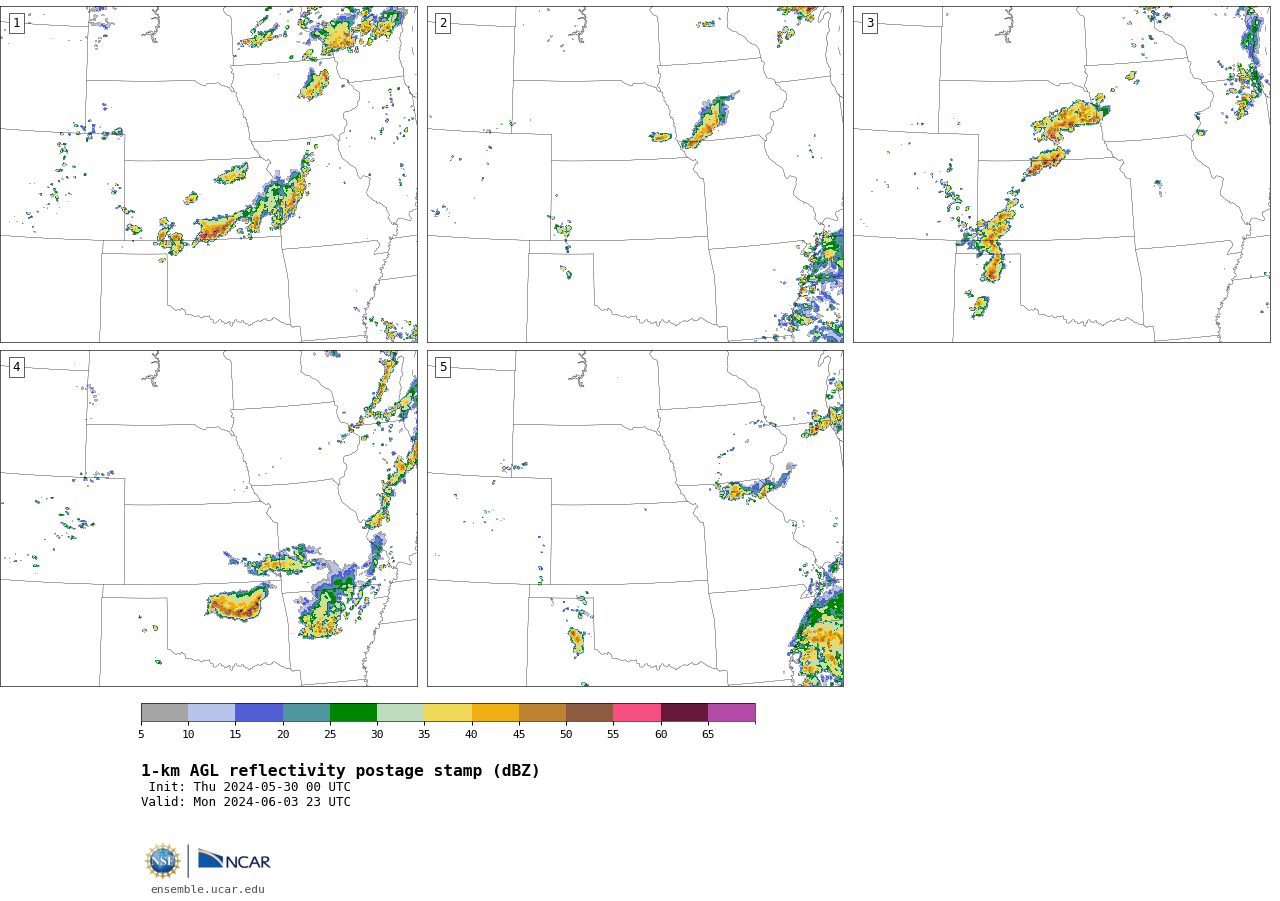Click the dark green 25-30 dBZ swatch
Image resolution: width=1280 pixels, height=901 pixels.
pyautogui.click(x=353, y=713)
